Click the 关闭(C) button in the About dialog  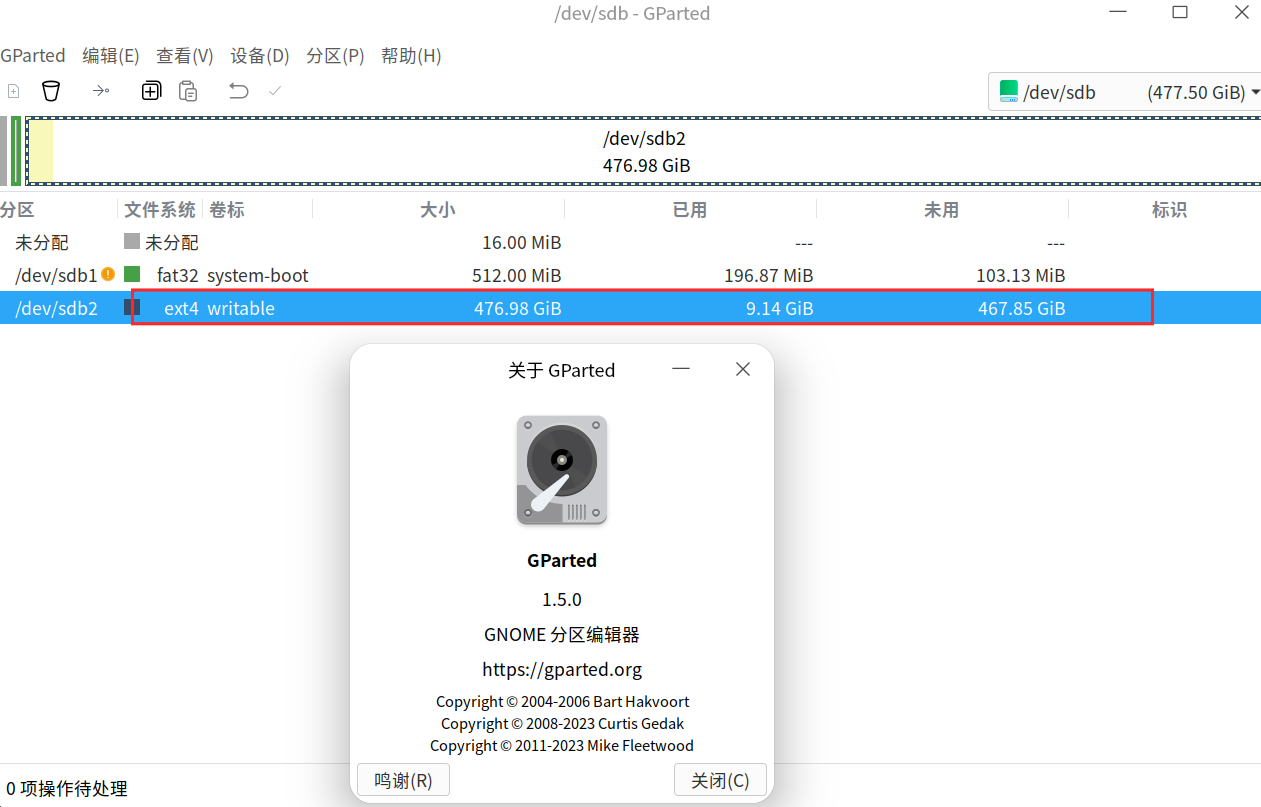coord(720,780)
